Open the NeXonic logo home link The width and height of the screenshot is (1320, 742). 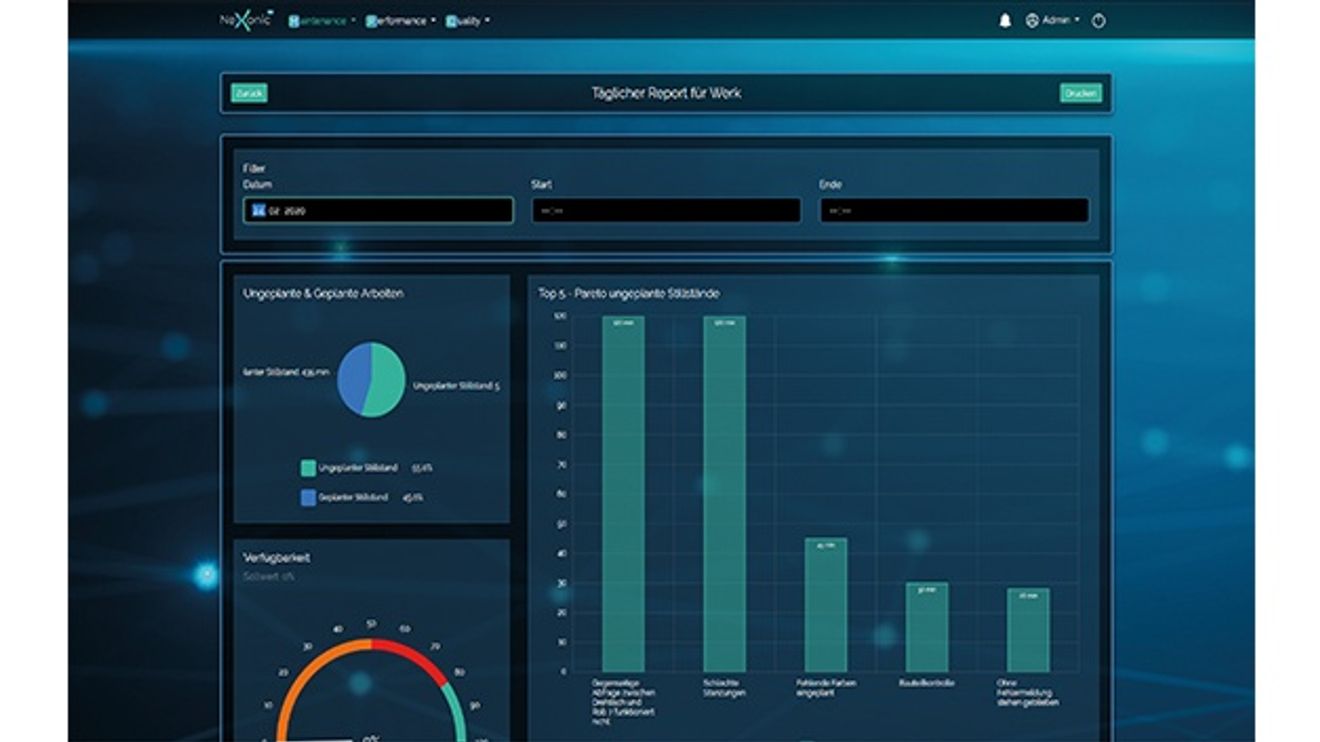coord(244,20)
